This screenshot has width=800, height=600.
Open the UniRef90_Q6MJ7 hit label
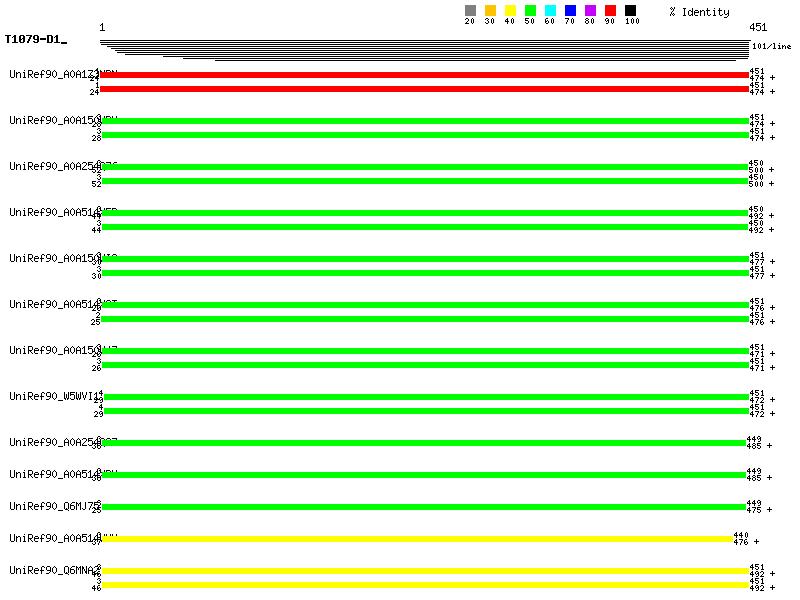click(52, 506)
